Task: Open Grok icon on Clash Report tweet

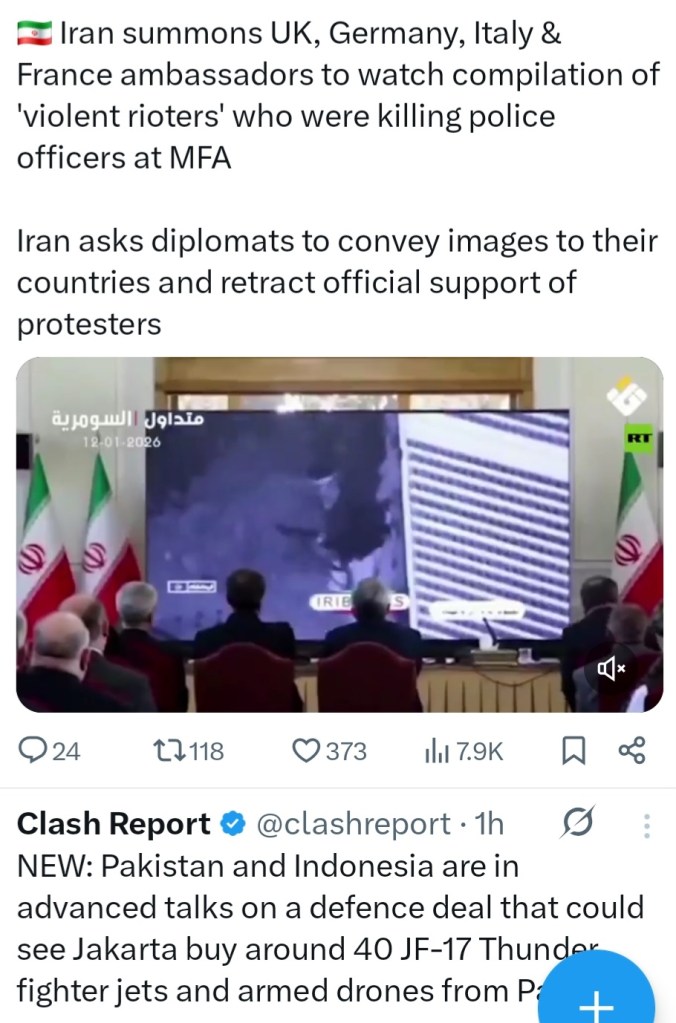Action: [x=577, y=823]
